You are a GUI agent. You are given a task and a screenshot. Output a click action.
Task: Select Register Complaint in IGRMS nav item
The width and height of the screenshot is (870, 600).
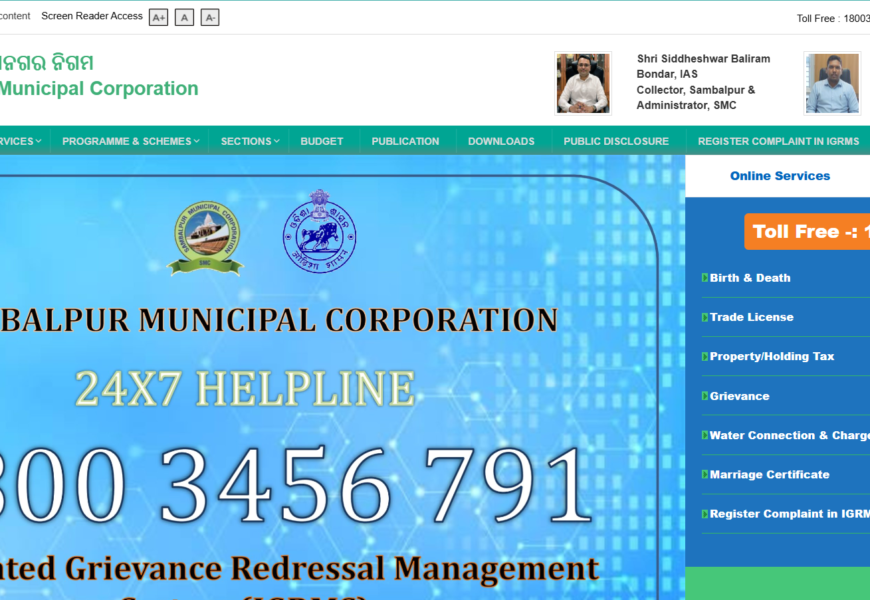[x=778, y=141]
